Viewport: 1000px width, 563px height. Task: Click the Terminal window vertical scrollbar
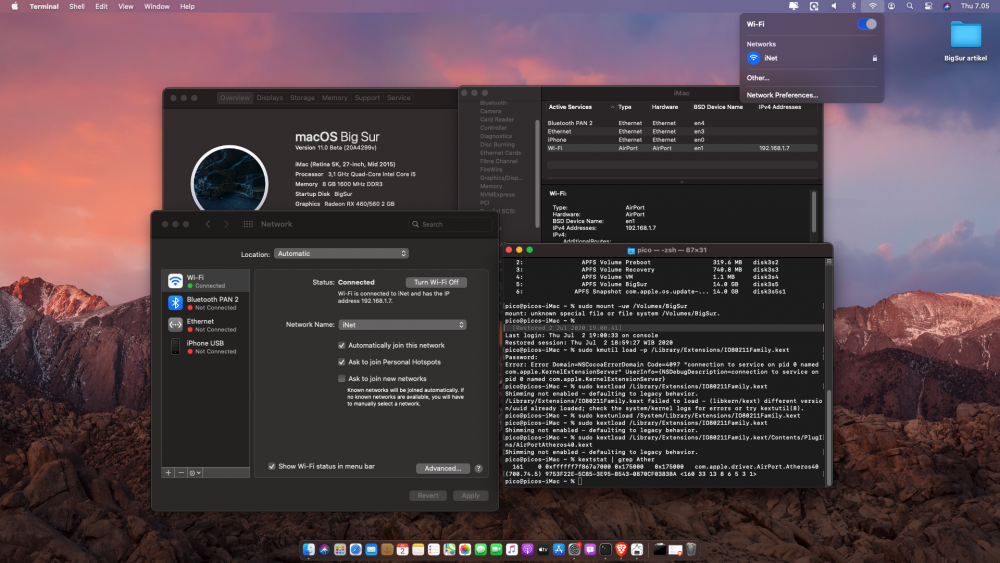pyautogui.click(x=828, y=437)
